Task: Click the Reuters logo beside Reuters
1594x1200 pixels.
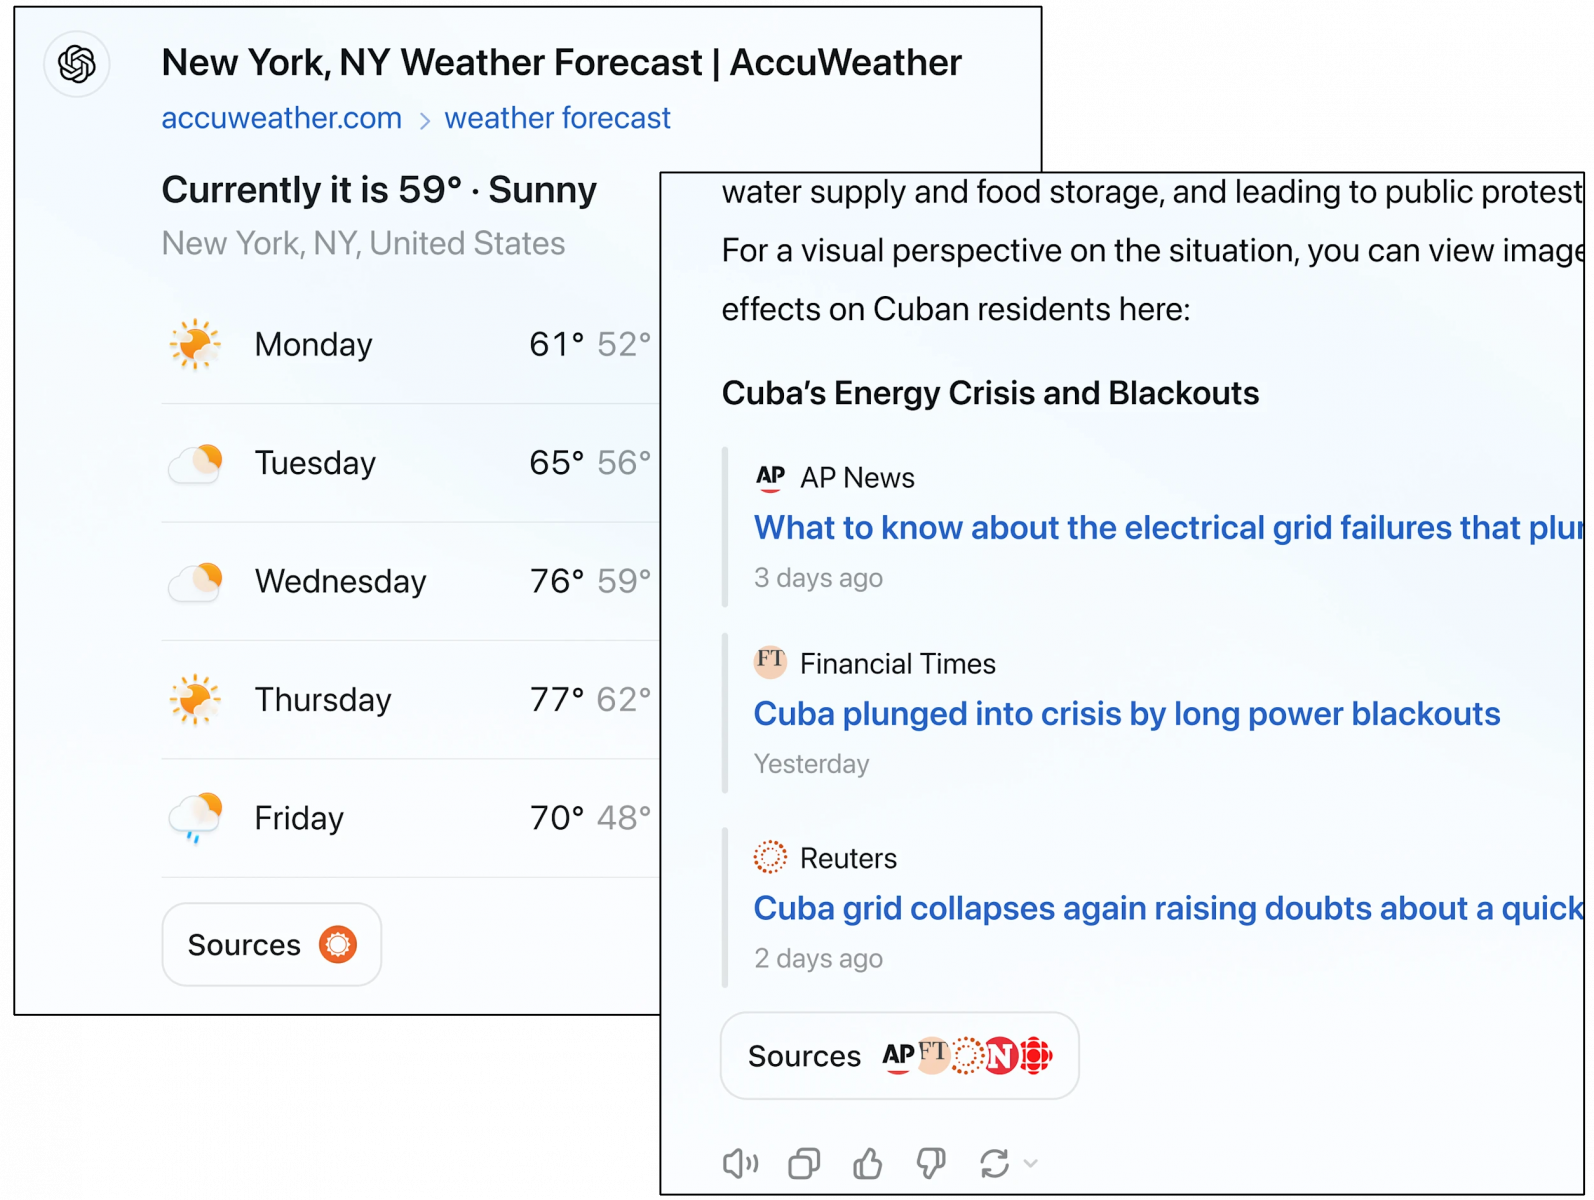Action: [770, 857]
